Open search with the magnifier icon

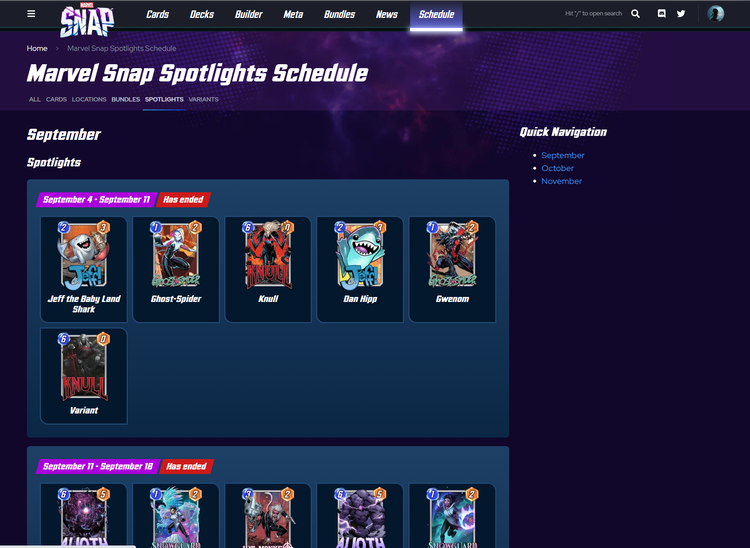point(635,14)
